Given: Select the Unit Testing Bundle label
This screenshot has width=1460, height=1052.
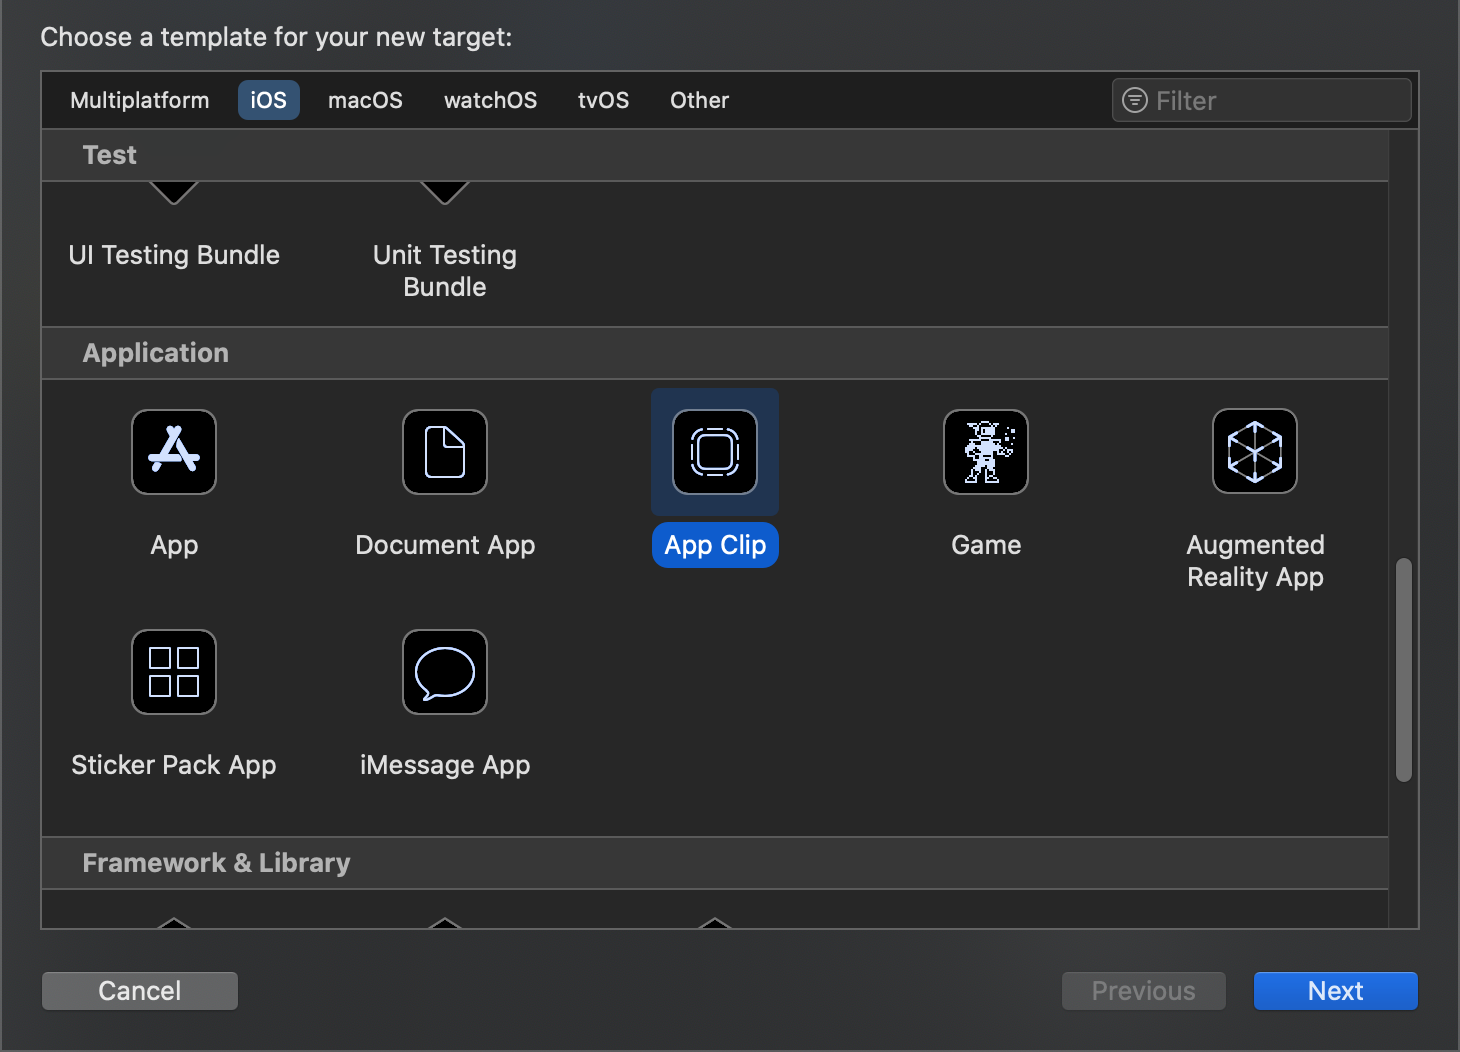Looking at the screenshot, I should (x=445, y=271).
